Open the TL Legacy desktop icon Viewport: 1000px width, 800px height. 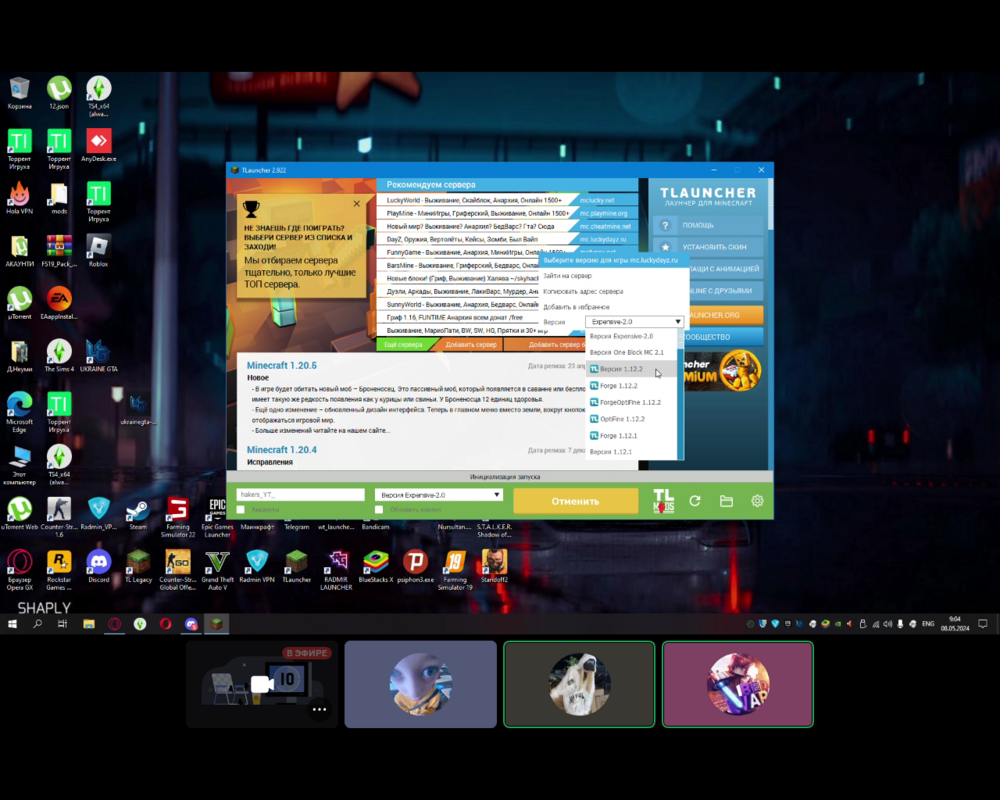[138, 567]
